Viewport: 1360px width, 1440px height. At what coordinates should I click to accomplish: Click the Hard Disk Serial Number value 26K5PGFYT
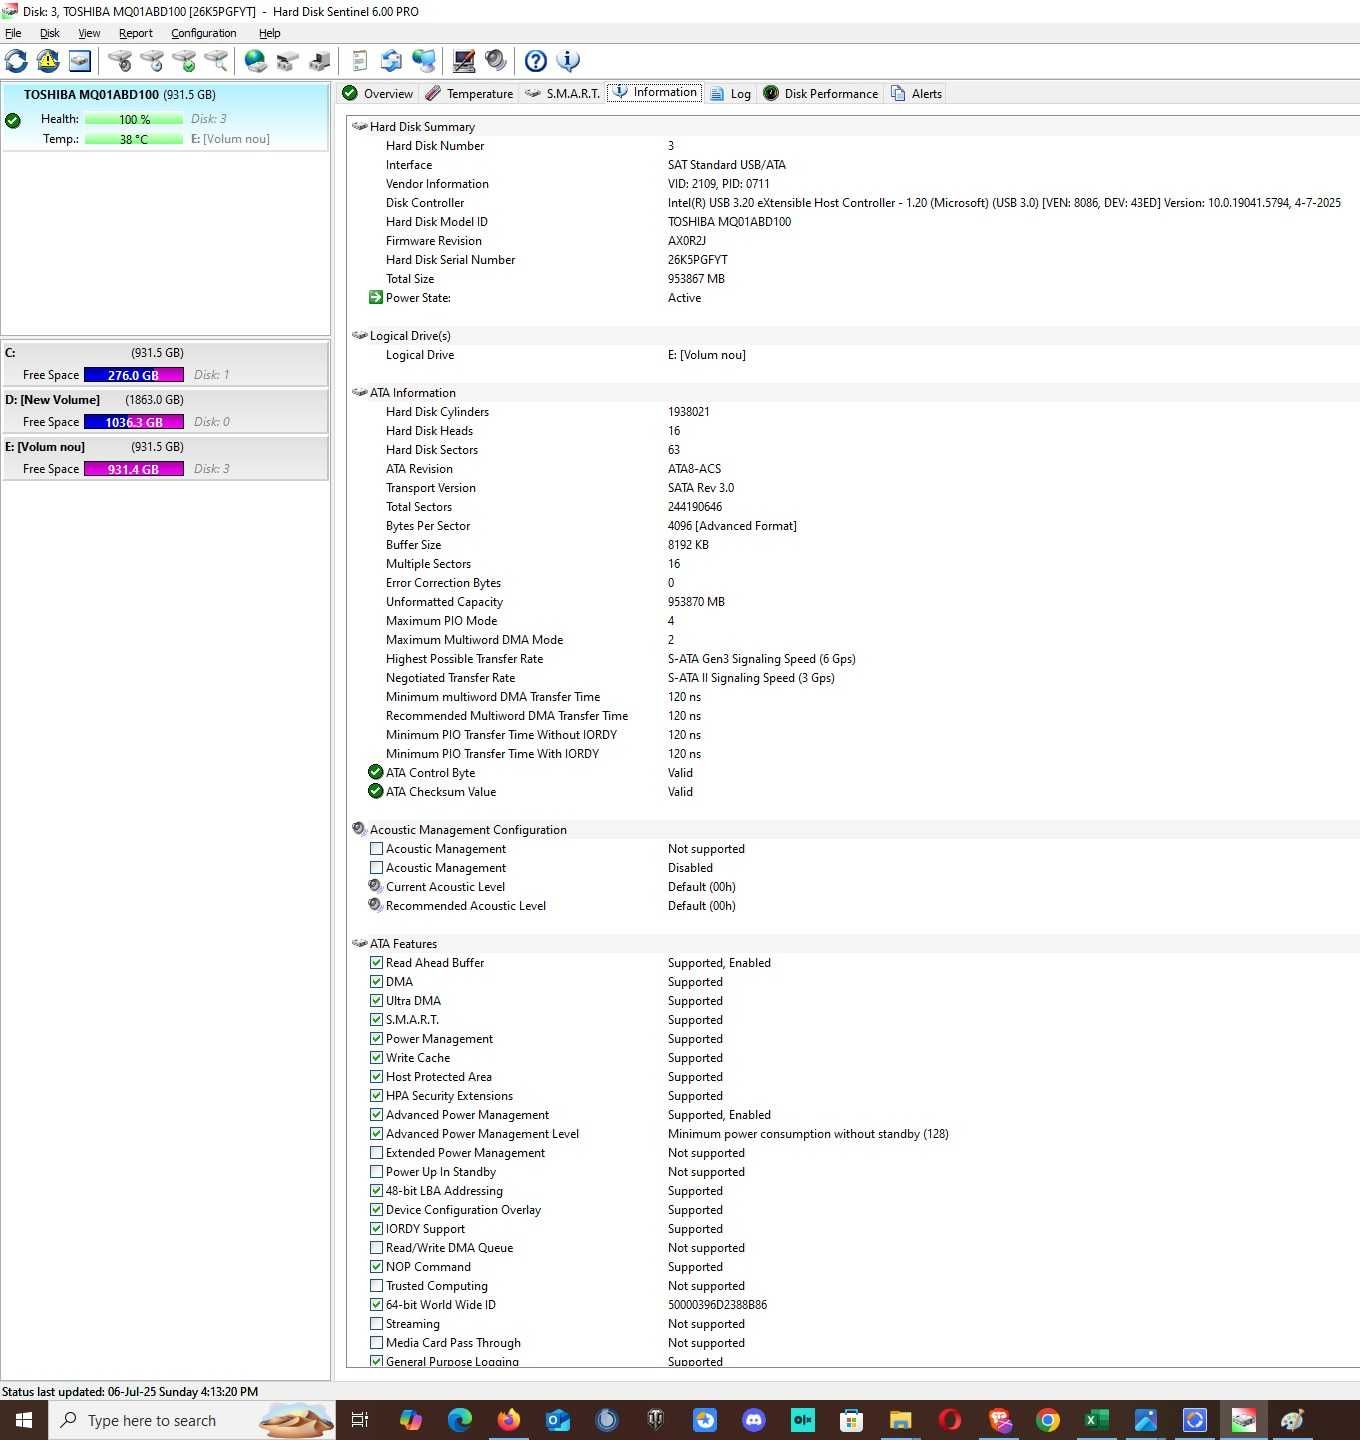pos(698,260)
